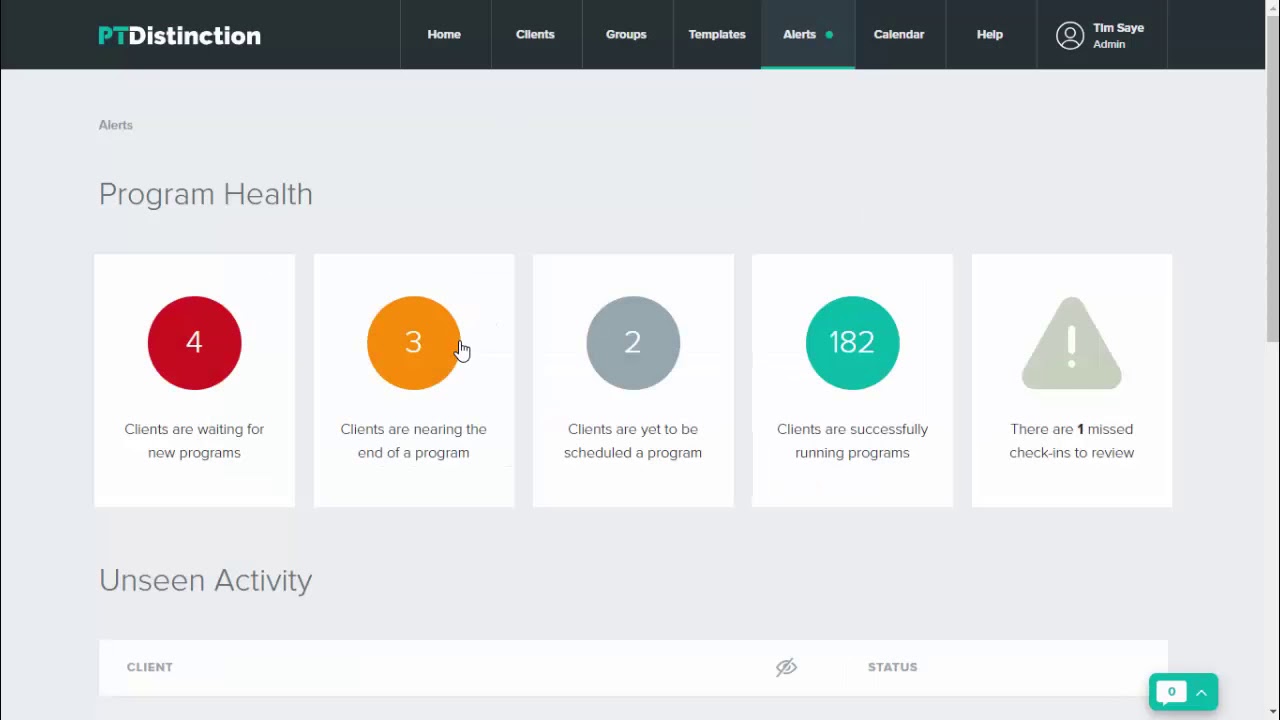Click the Program Health heading
The width and height of the screenshot is (1280, 720).
[x=206, y=194]
